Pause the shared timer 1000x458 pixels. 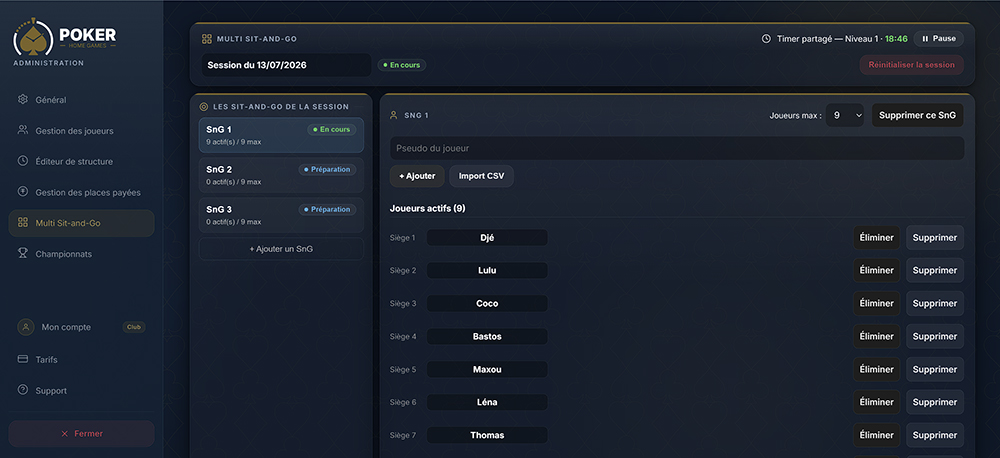(x=939, y=38)
